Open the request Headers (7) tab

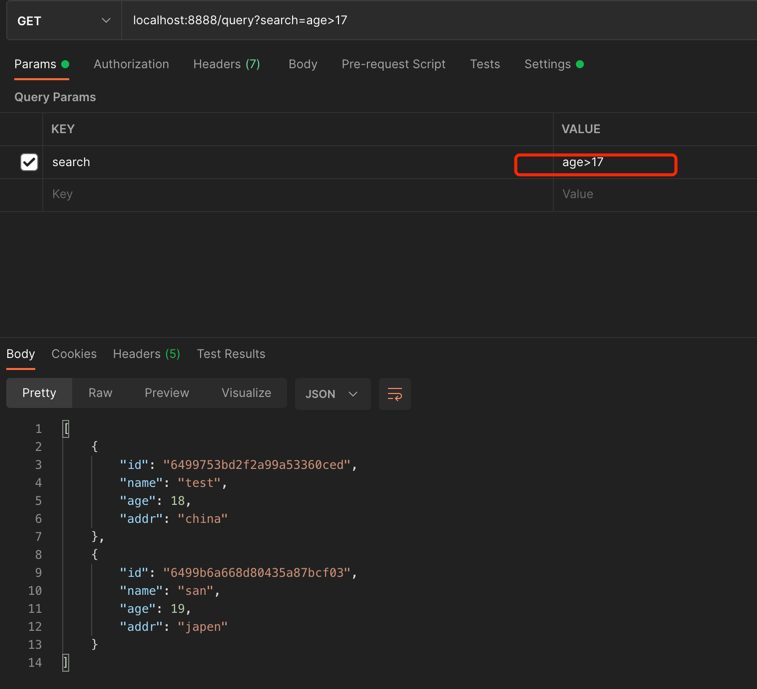coord(226,64)
